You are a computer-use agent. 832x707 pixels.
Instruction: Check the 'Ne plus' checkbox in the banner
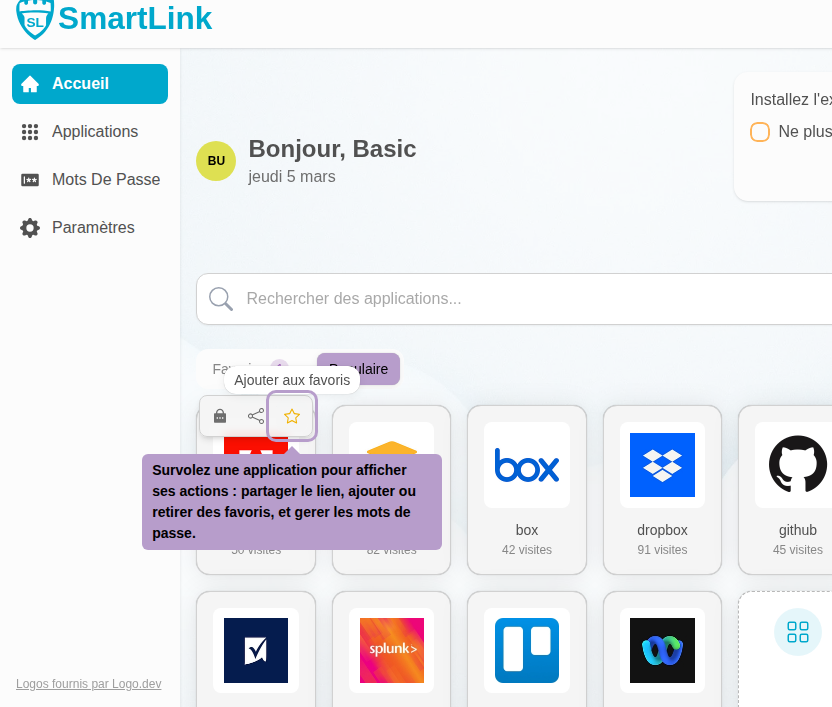760,131
